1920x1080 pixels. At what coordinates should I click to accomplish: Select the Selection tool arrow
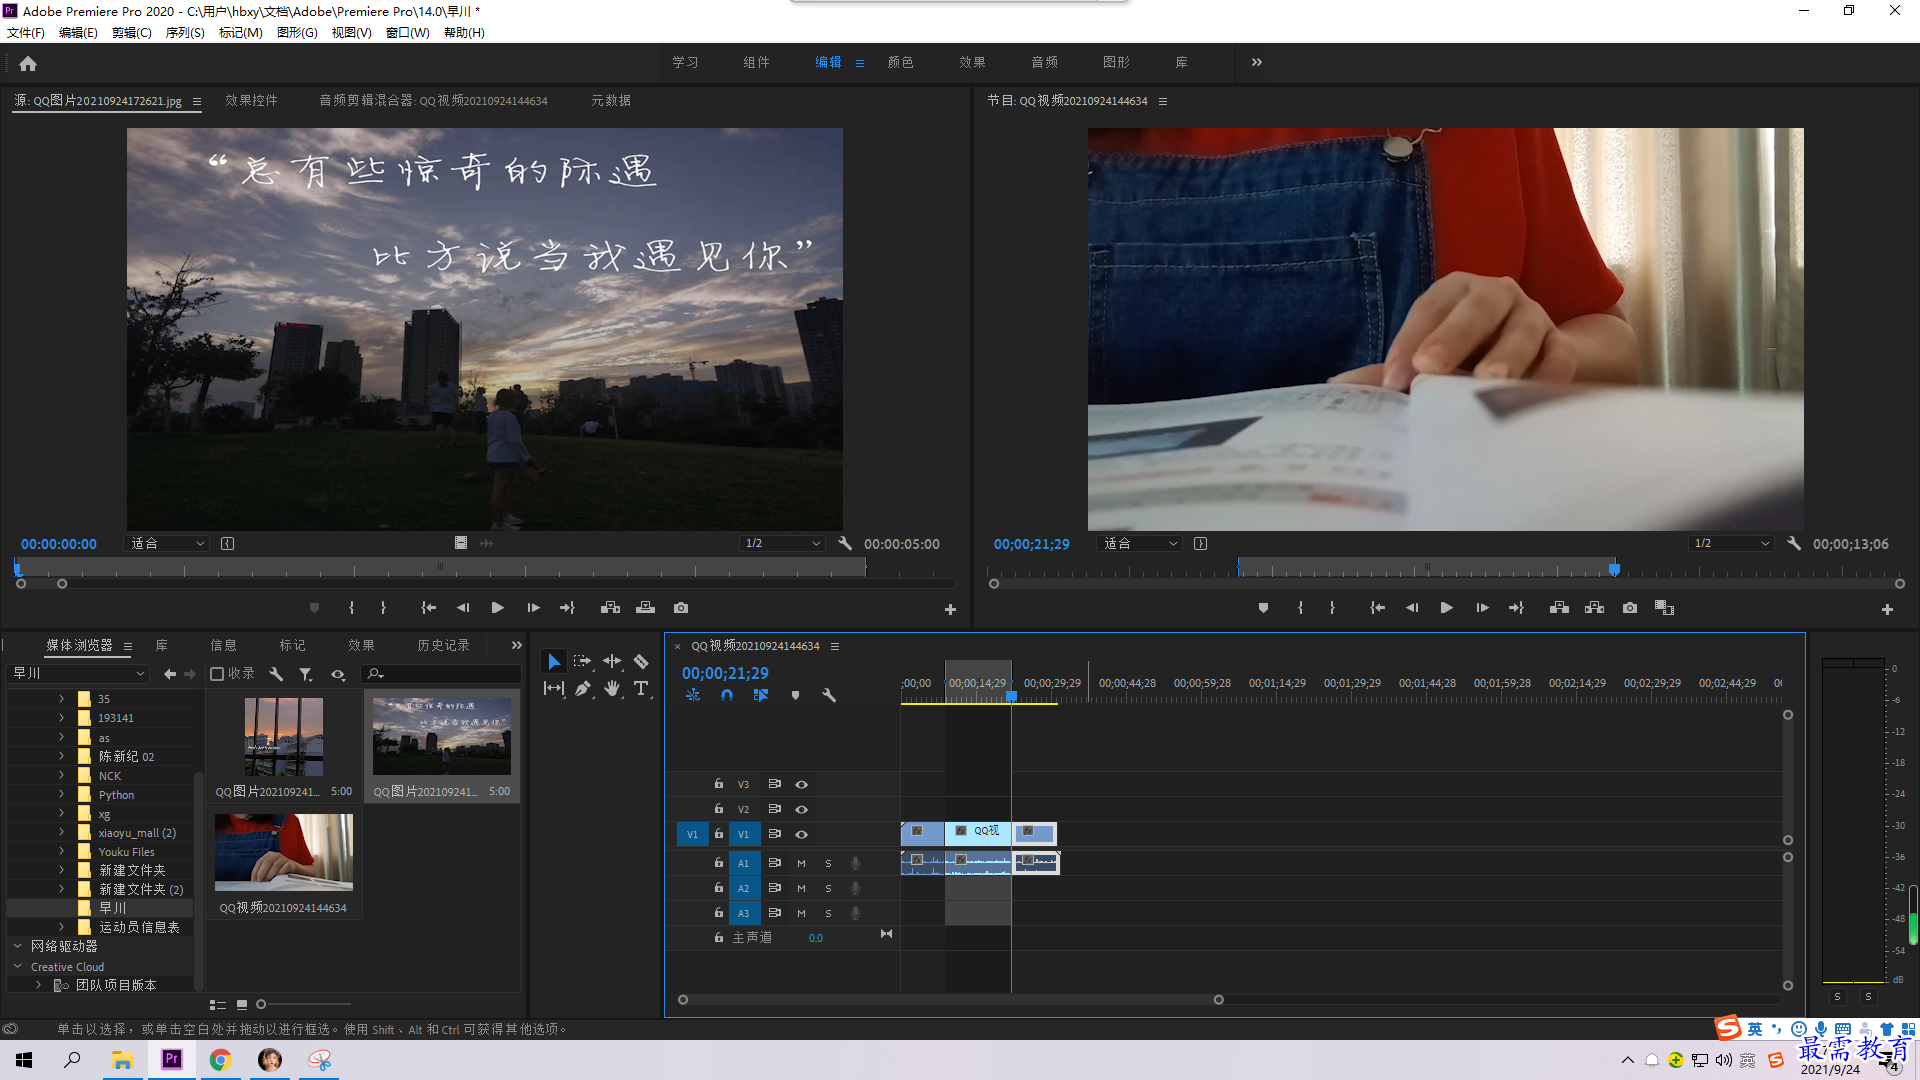tap(553, 662)
